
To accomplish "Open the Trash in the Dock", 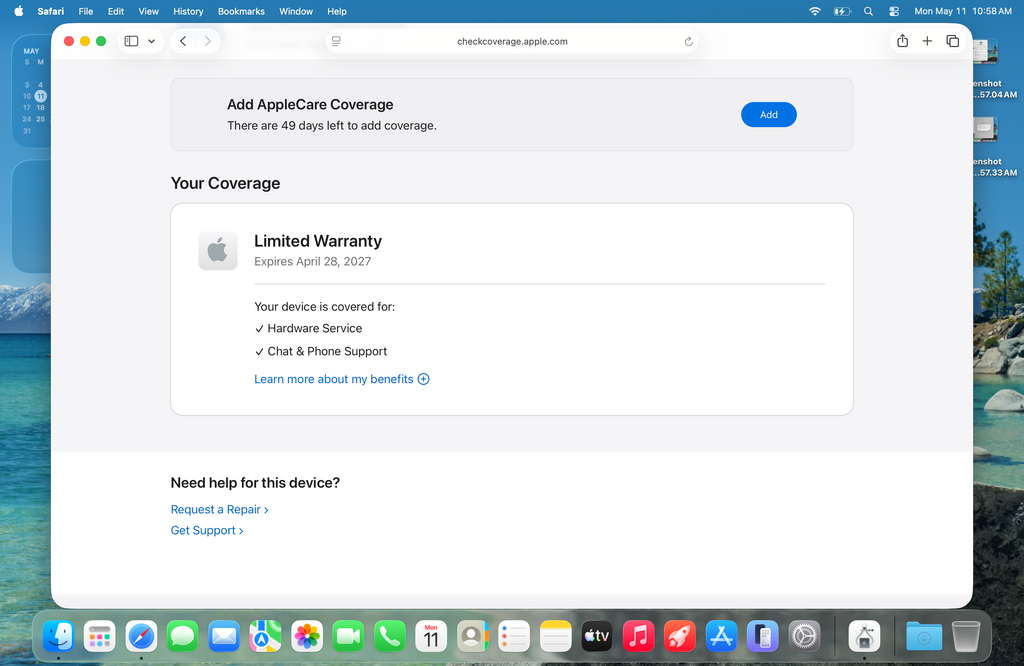I will tap(966, 636).
